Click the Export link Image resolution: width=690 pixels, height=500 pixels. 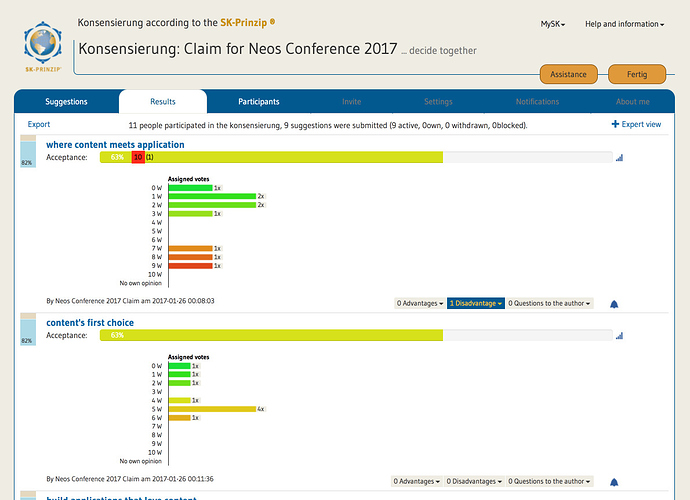(x=39, y=125)
